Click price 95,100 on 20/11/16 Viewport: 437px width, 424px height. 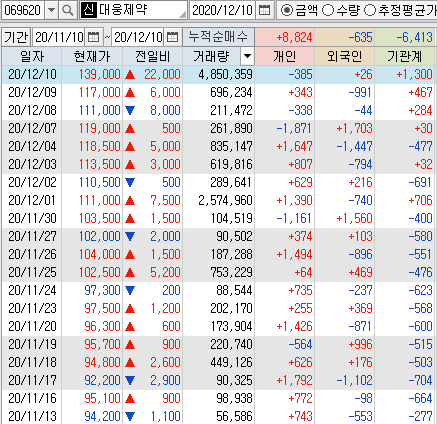102,398
